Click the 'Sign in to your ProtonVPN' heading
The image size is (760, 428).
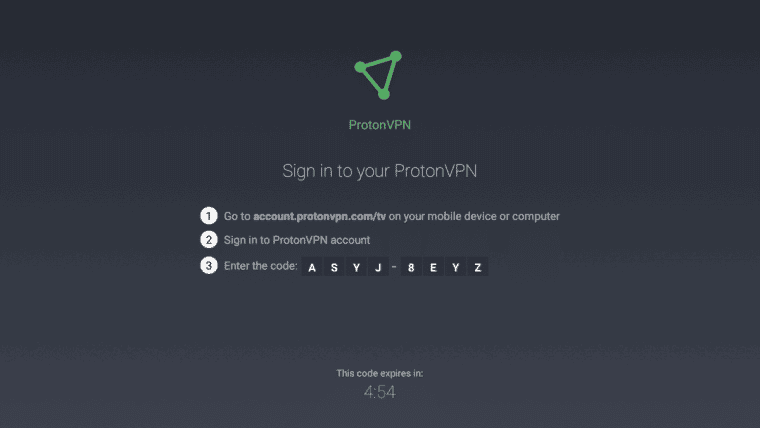(x=380, y=171)
